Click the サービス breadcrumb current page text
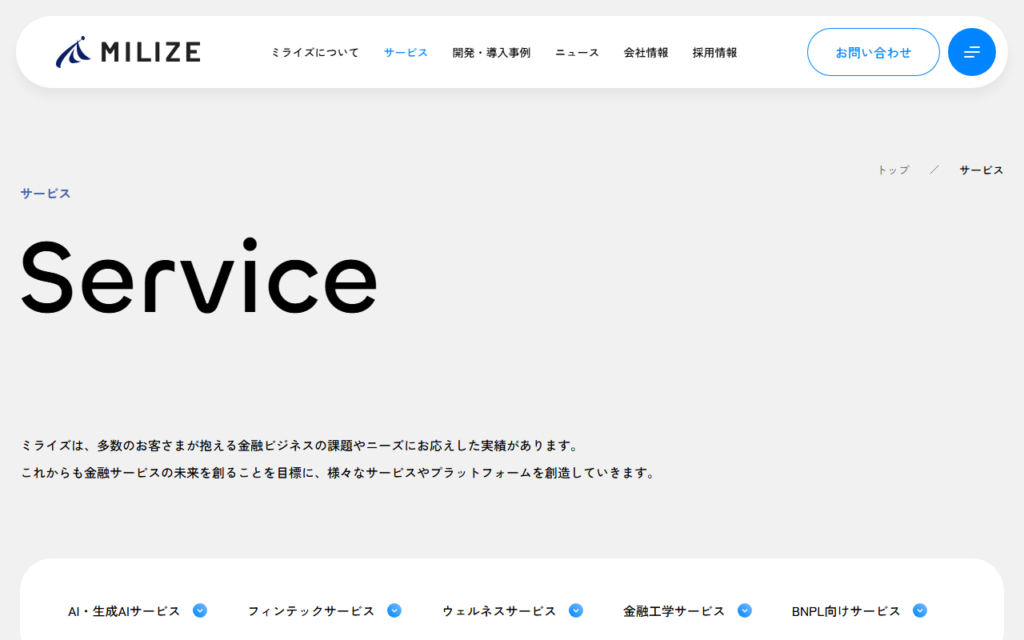Screen dimensions: 1024x640 (981, 170)
